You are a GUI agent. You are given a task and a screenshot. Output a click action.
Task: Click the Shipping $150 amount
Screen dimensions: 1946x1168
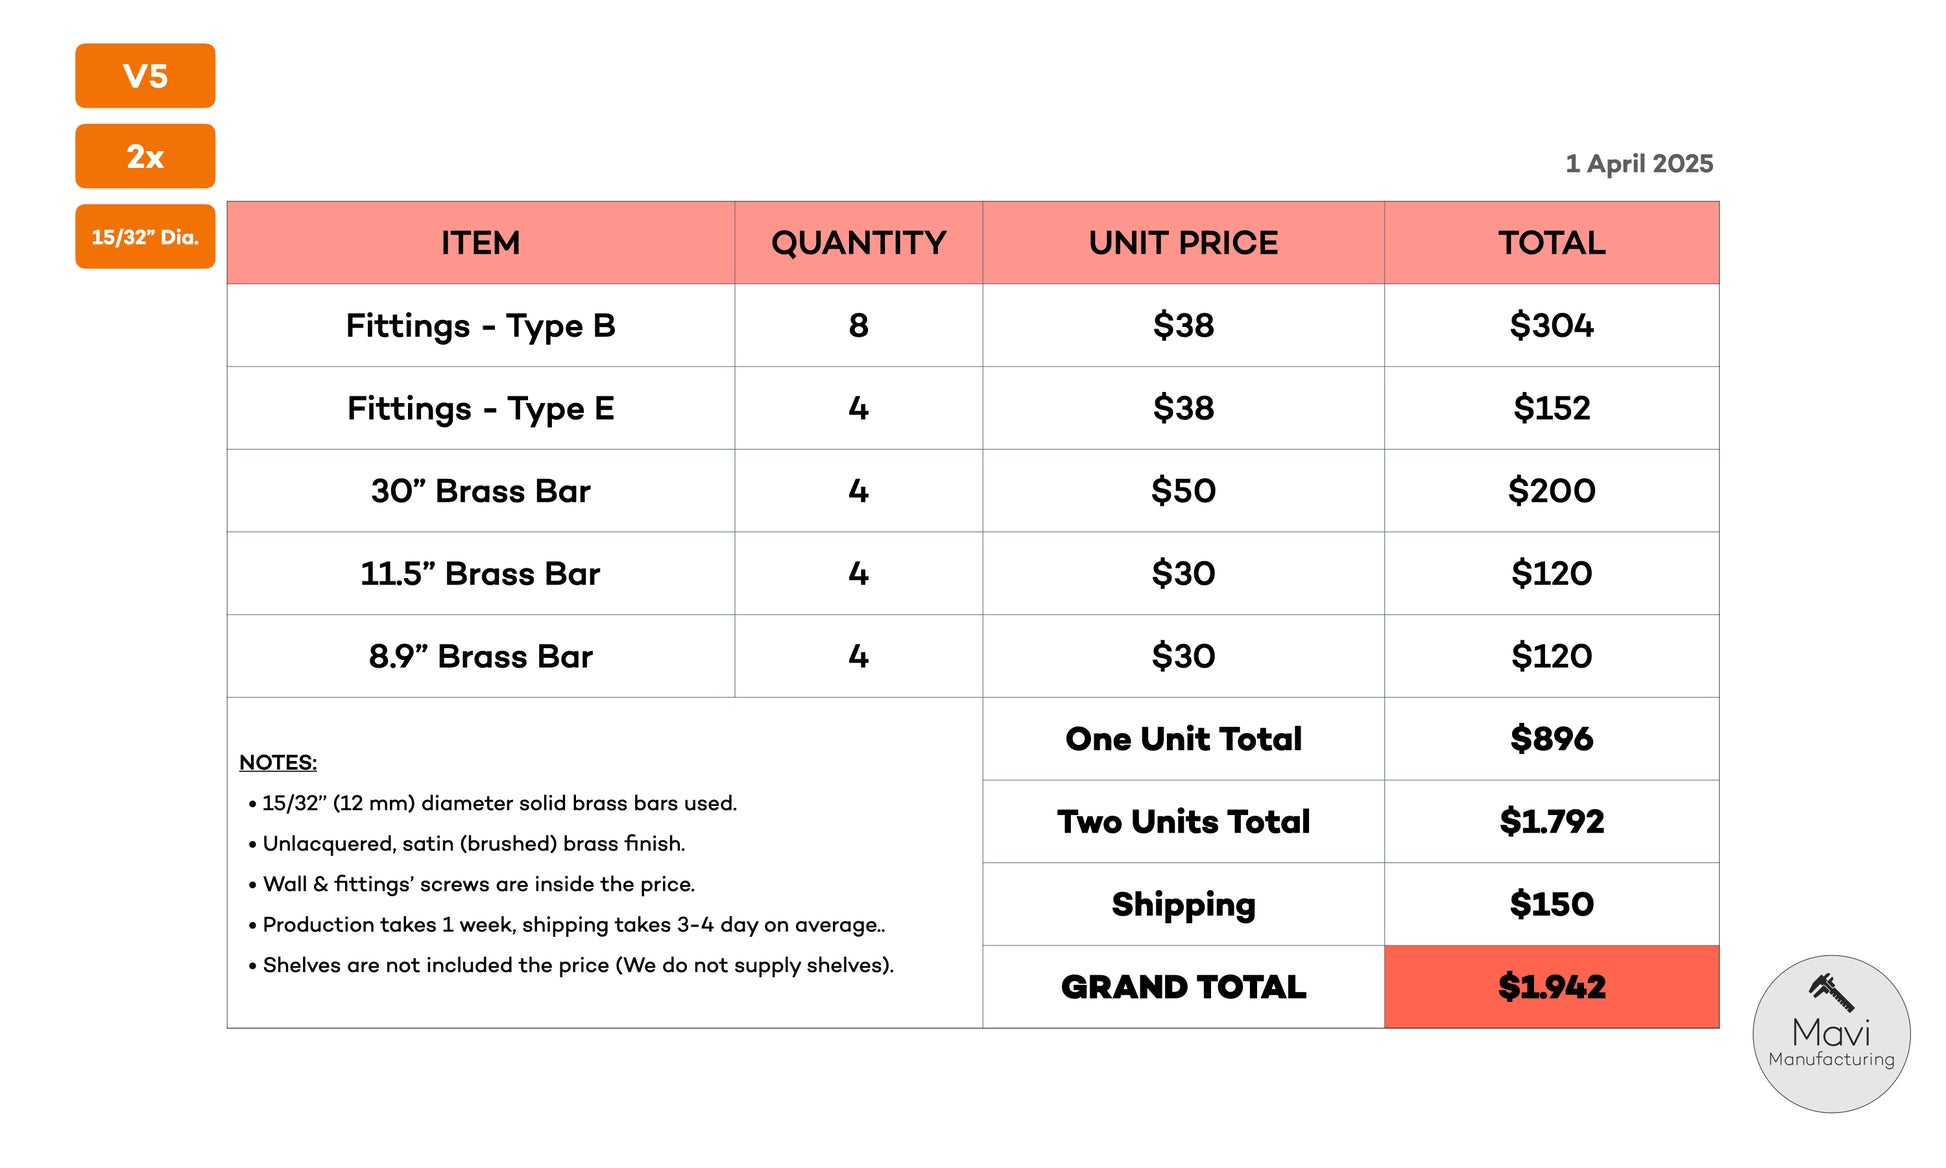1551,904
